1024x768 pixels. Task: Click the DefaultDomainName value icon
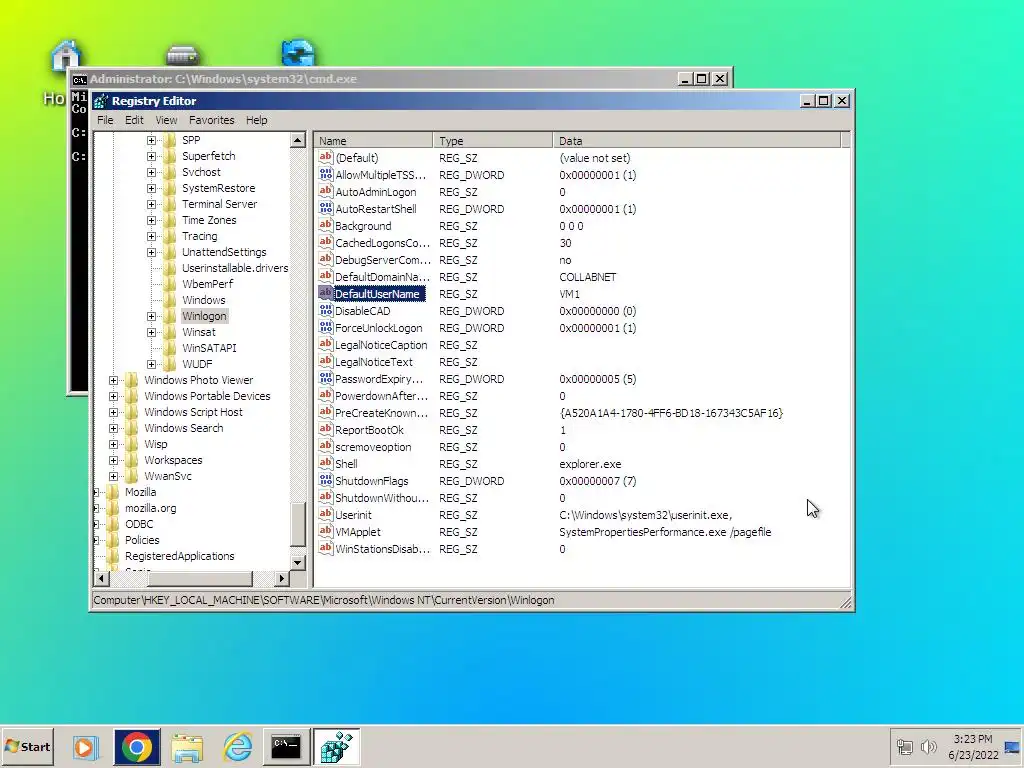(325, 276)
